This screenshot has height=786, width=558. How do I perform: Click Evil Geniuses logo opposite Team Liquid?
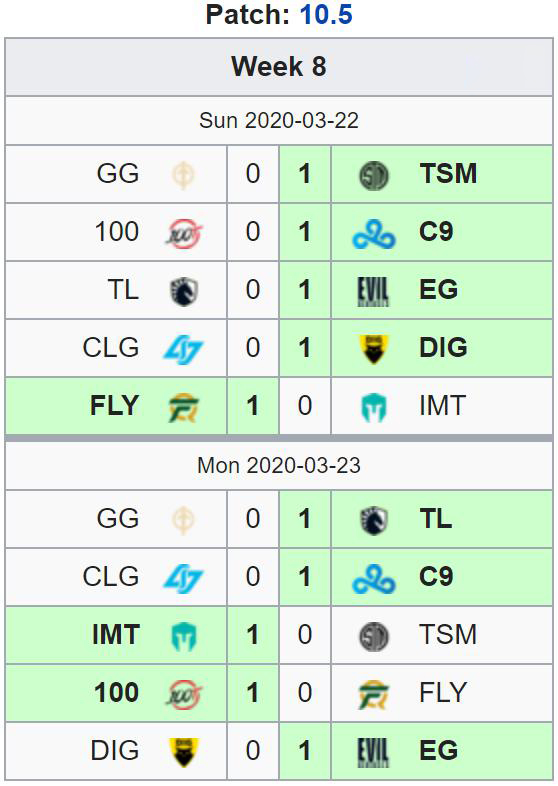click(373, 291)
